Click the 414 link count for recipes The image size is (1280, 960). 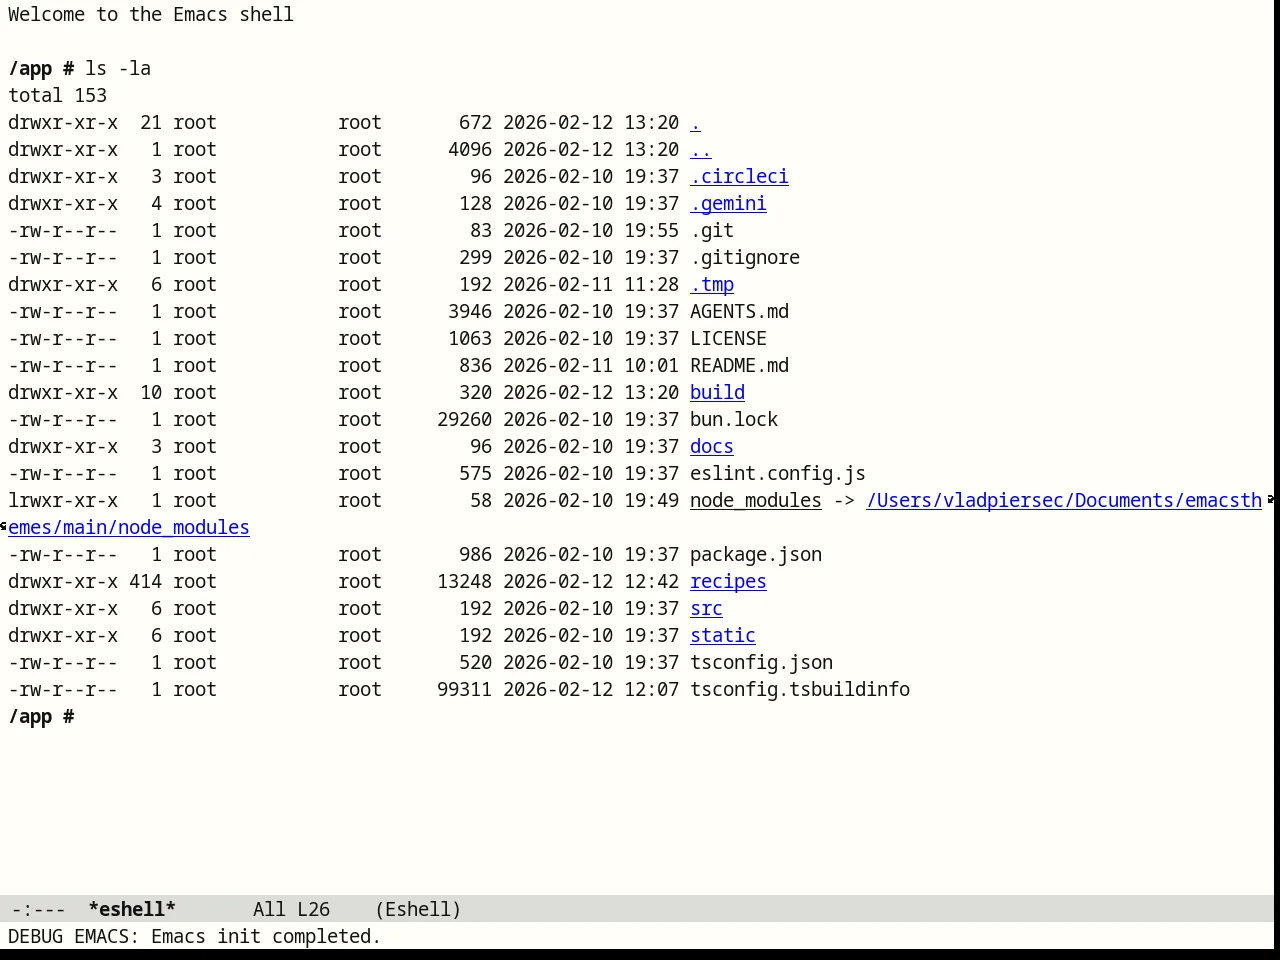coord(145,582)
